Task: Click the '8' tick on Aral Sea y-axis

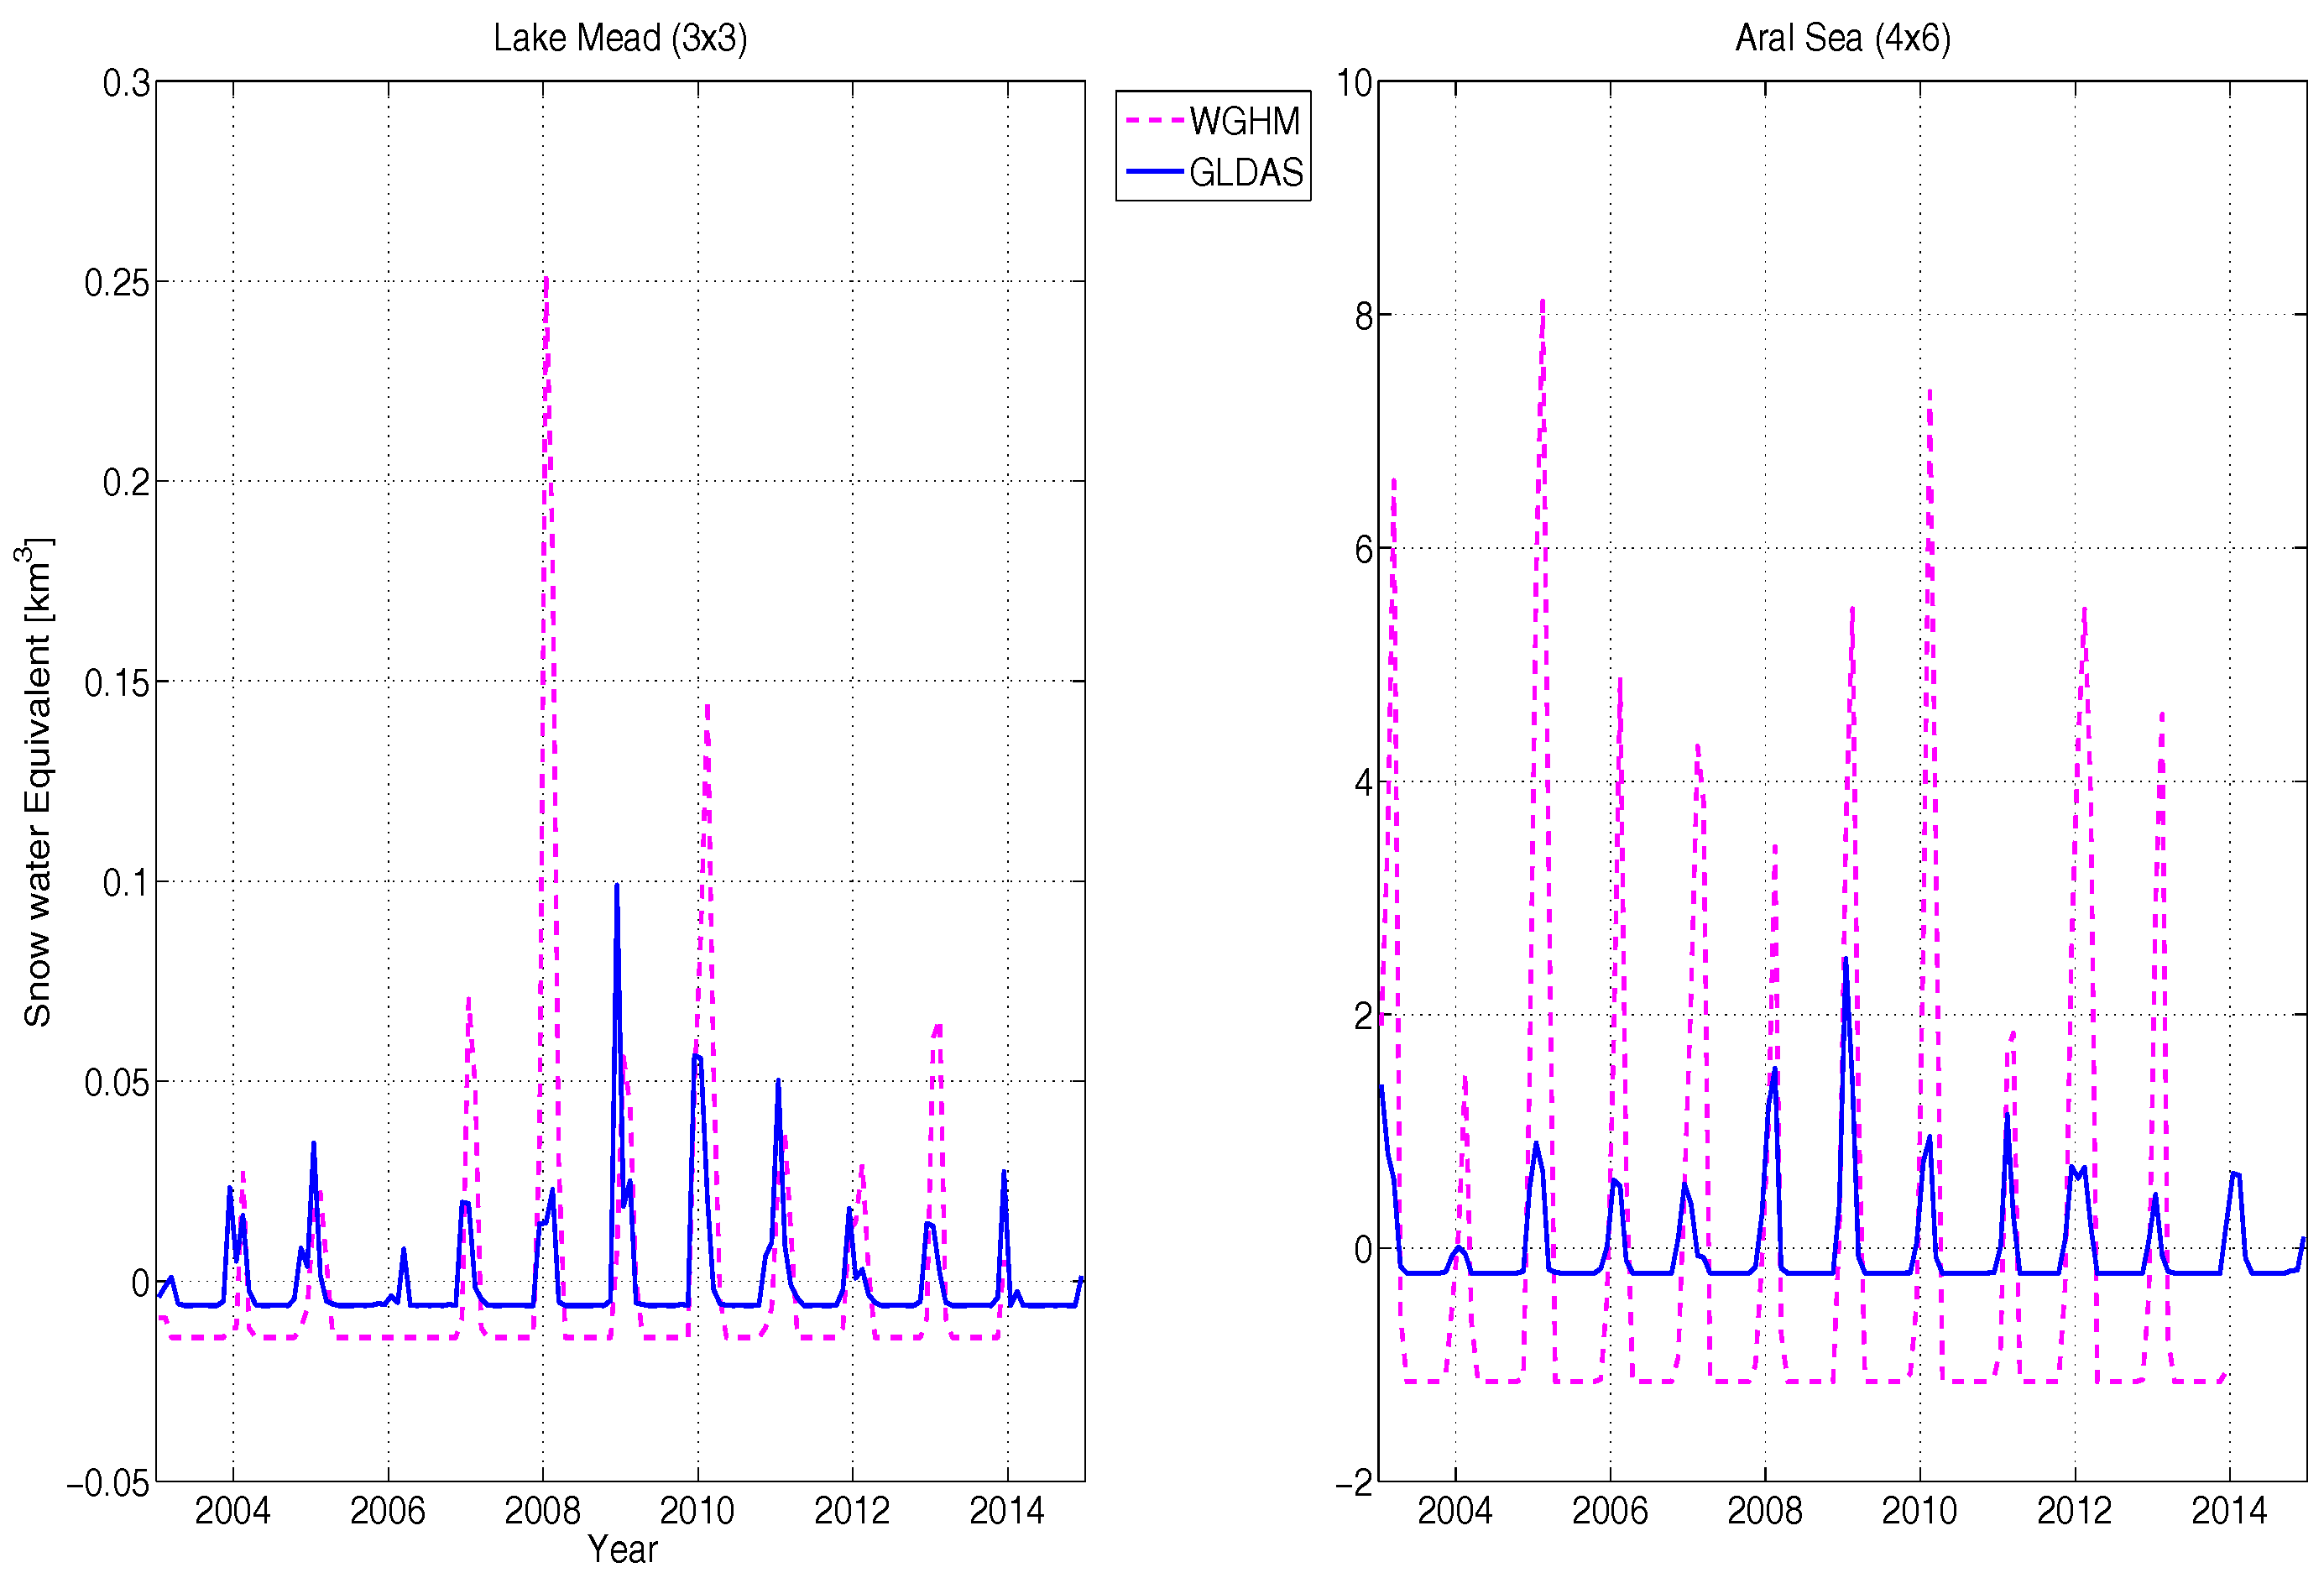Action: [1364, 316]
